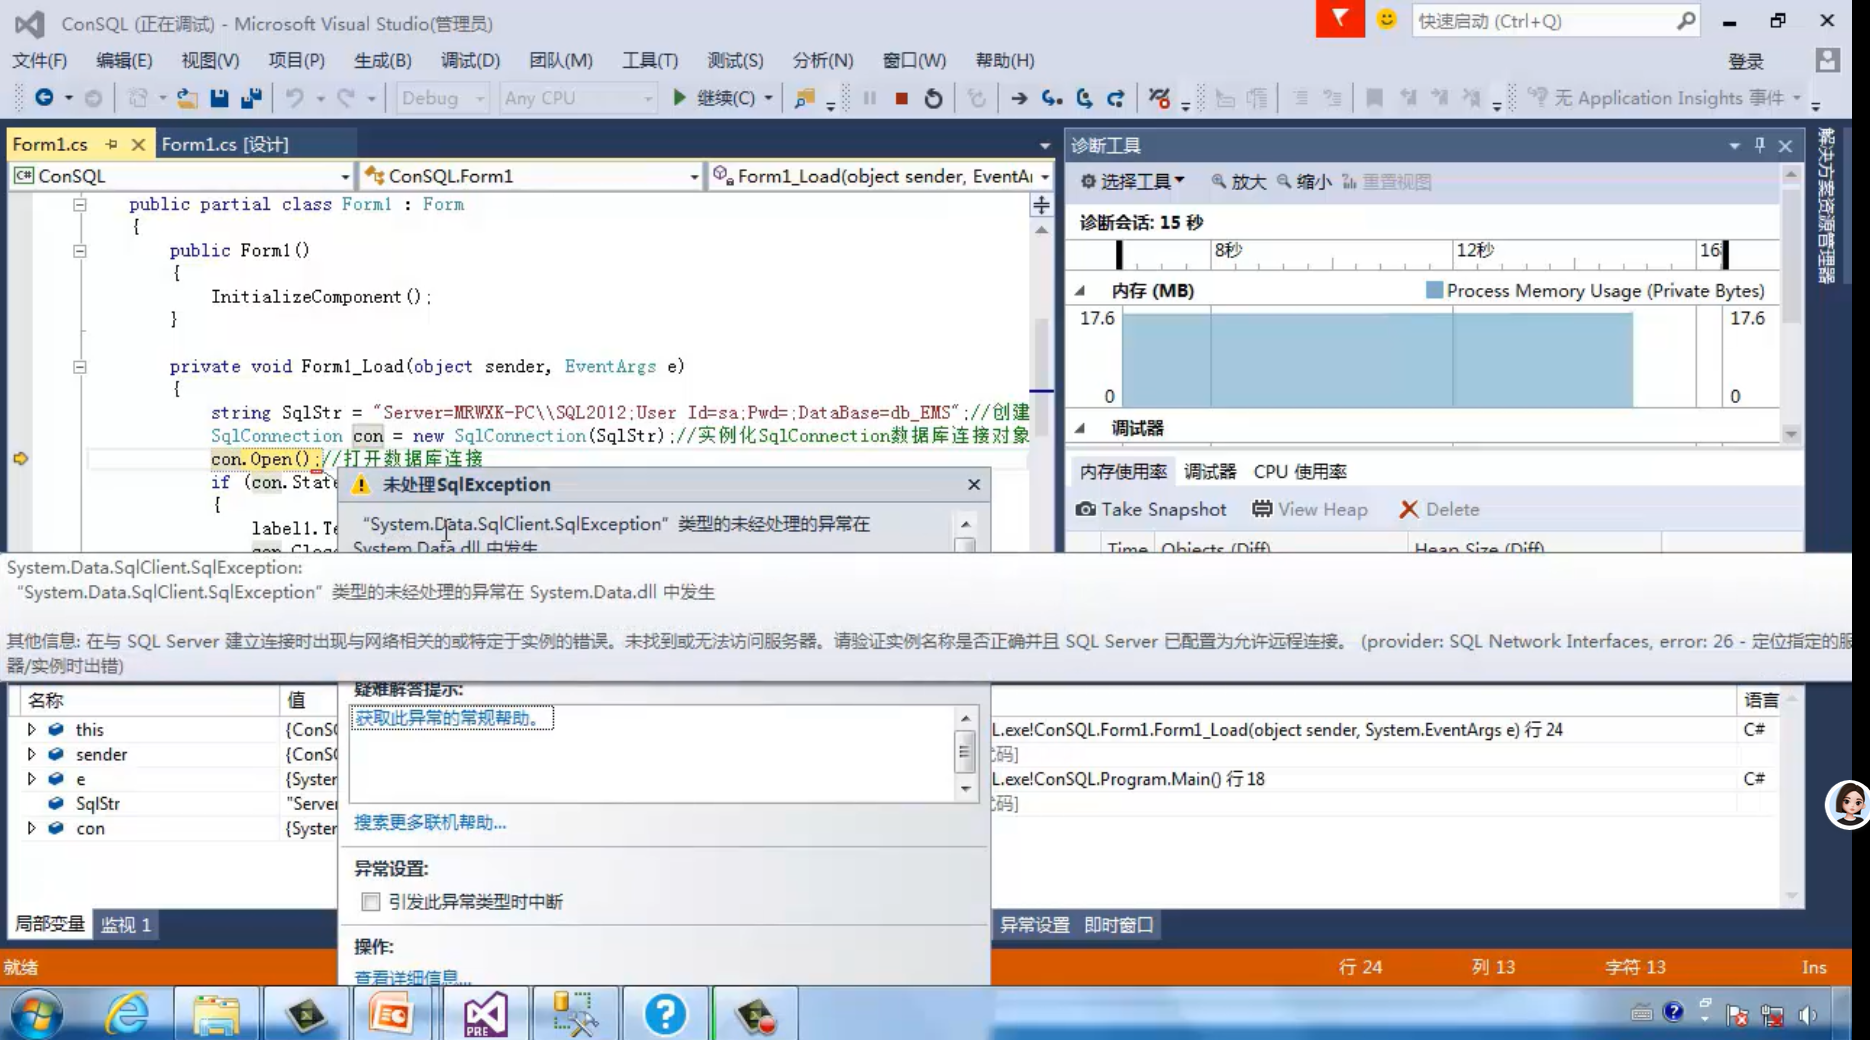Click the Zoom Out magnifier in Diagnostic Tools
1870x1040 pixels.
[x=1284, y=181]
